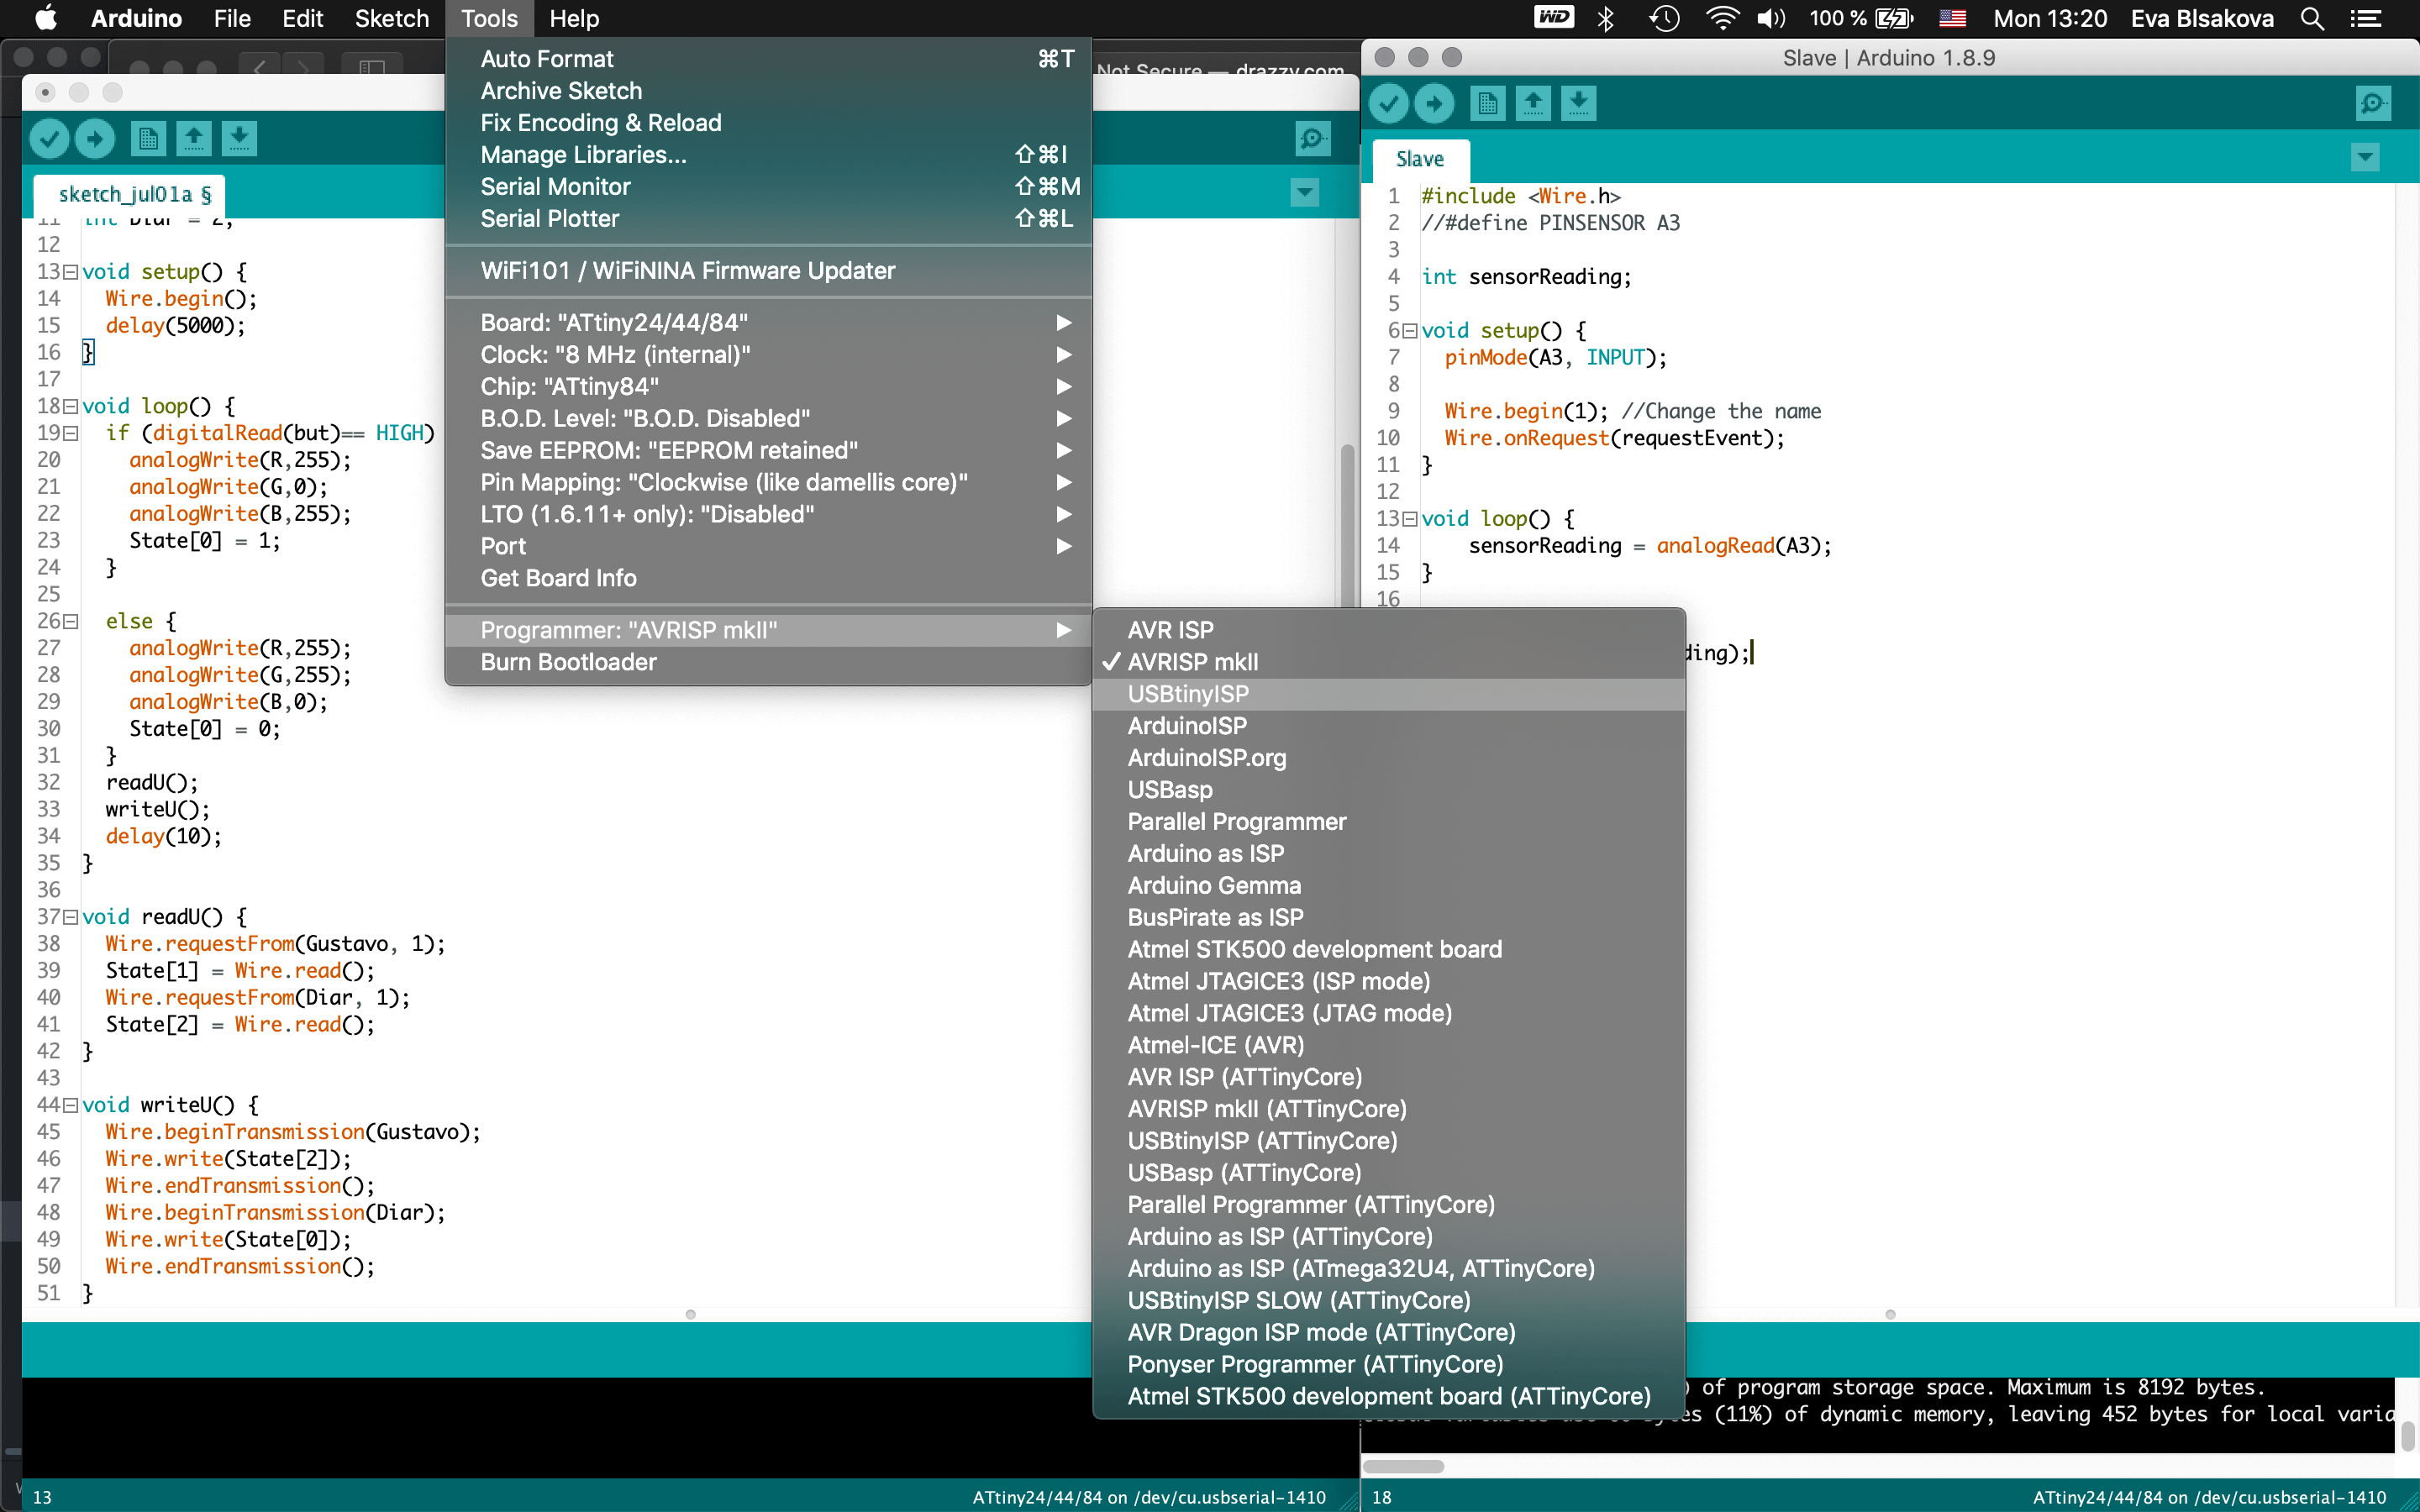This screenshot has width=2420, height=1512.
Task: Select the checked AVRISP mkII programmer
Action: pyautogui.click(x=1192, y=662)
